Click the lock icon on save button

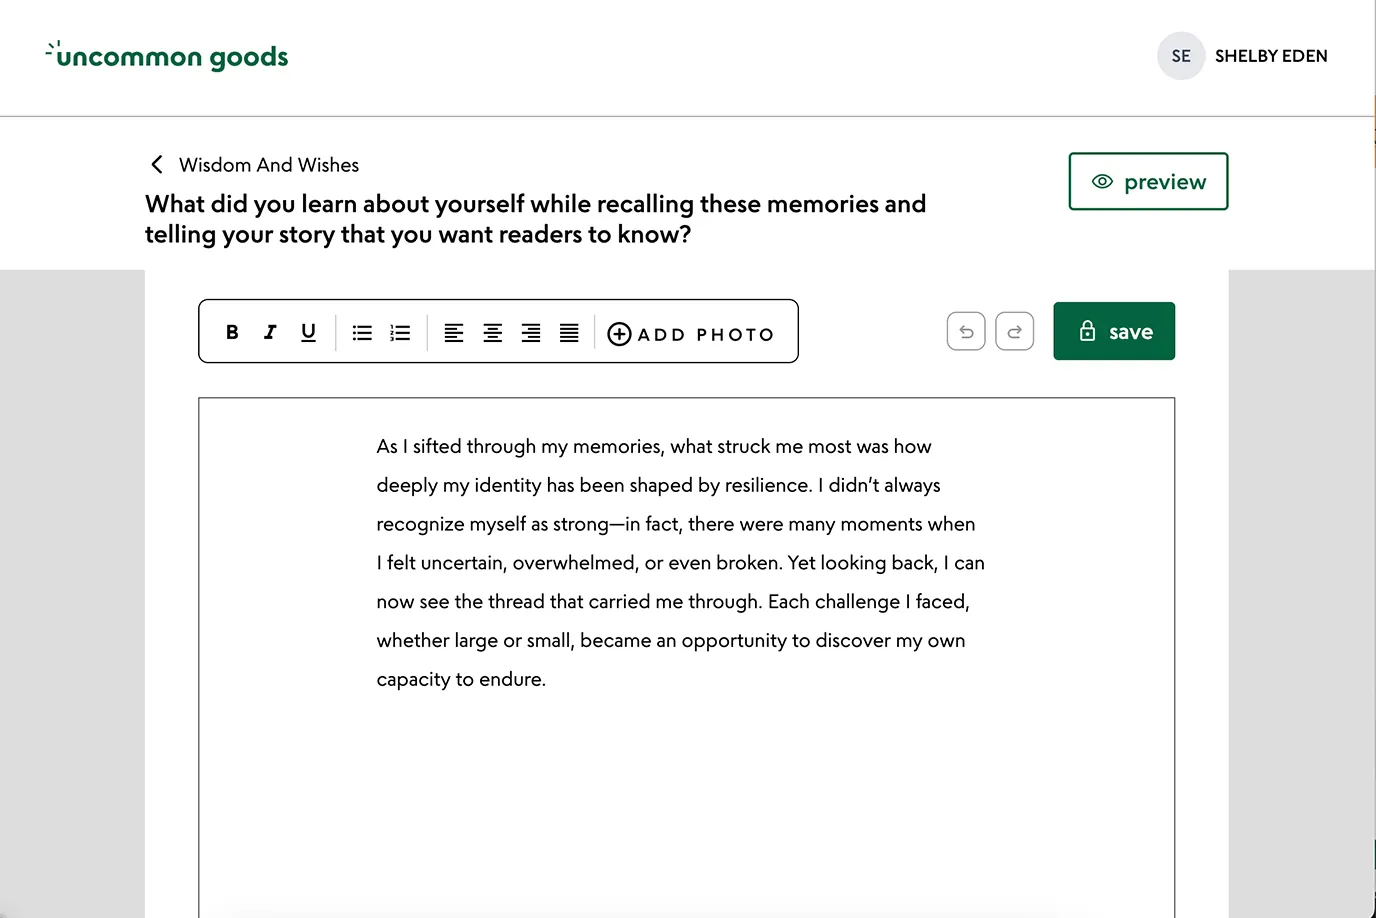(1087, 331)
